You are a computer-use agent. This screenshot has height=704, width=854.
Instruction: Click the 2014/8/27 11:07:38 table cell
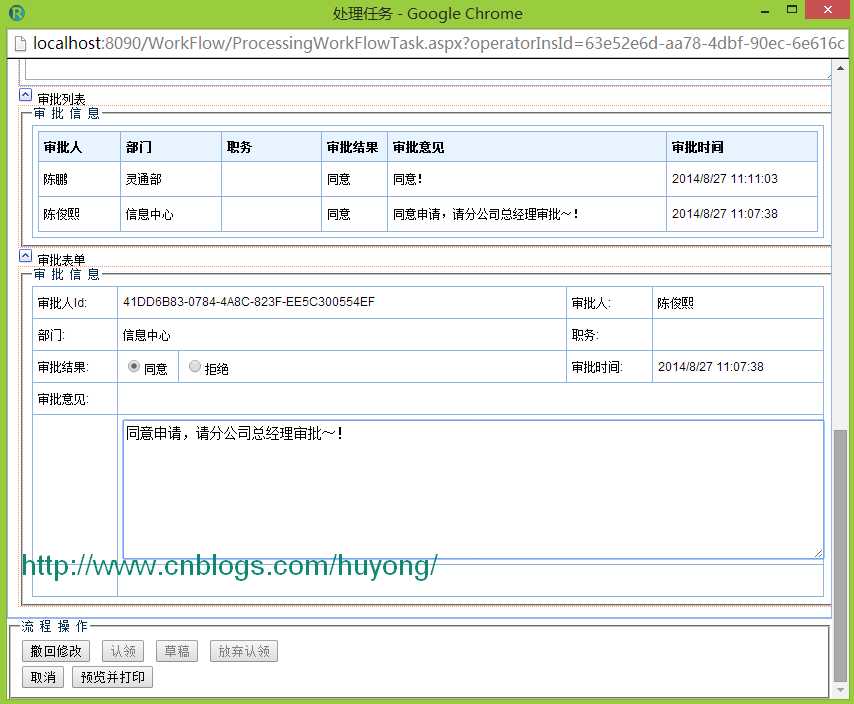[742, 214]
